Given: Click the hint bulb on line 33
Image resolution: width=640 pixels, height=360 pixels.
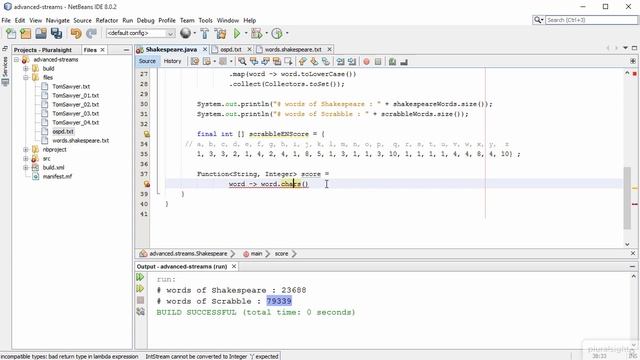Looking at the screenshot, I should (146, 134).
